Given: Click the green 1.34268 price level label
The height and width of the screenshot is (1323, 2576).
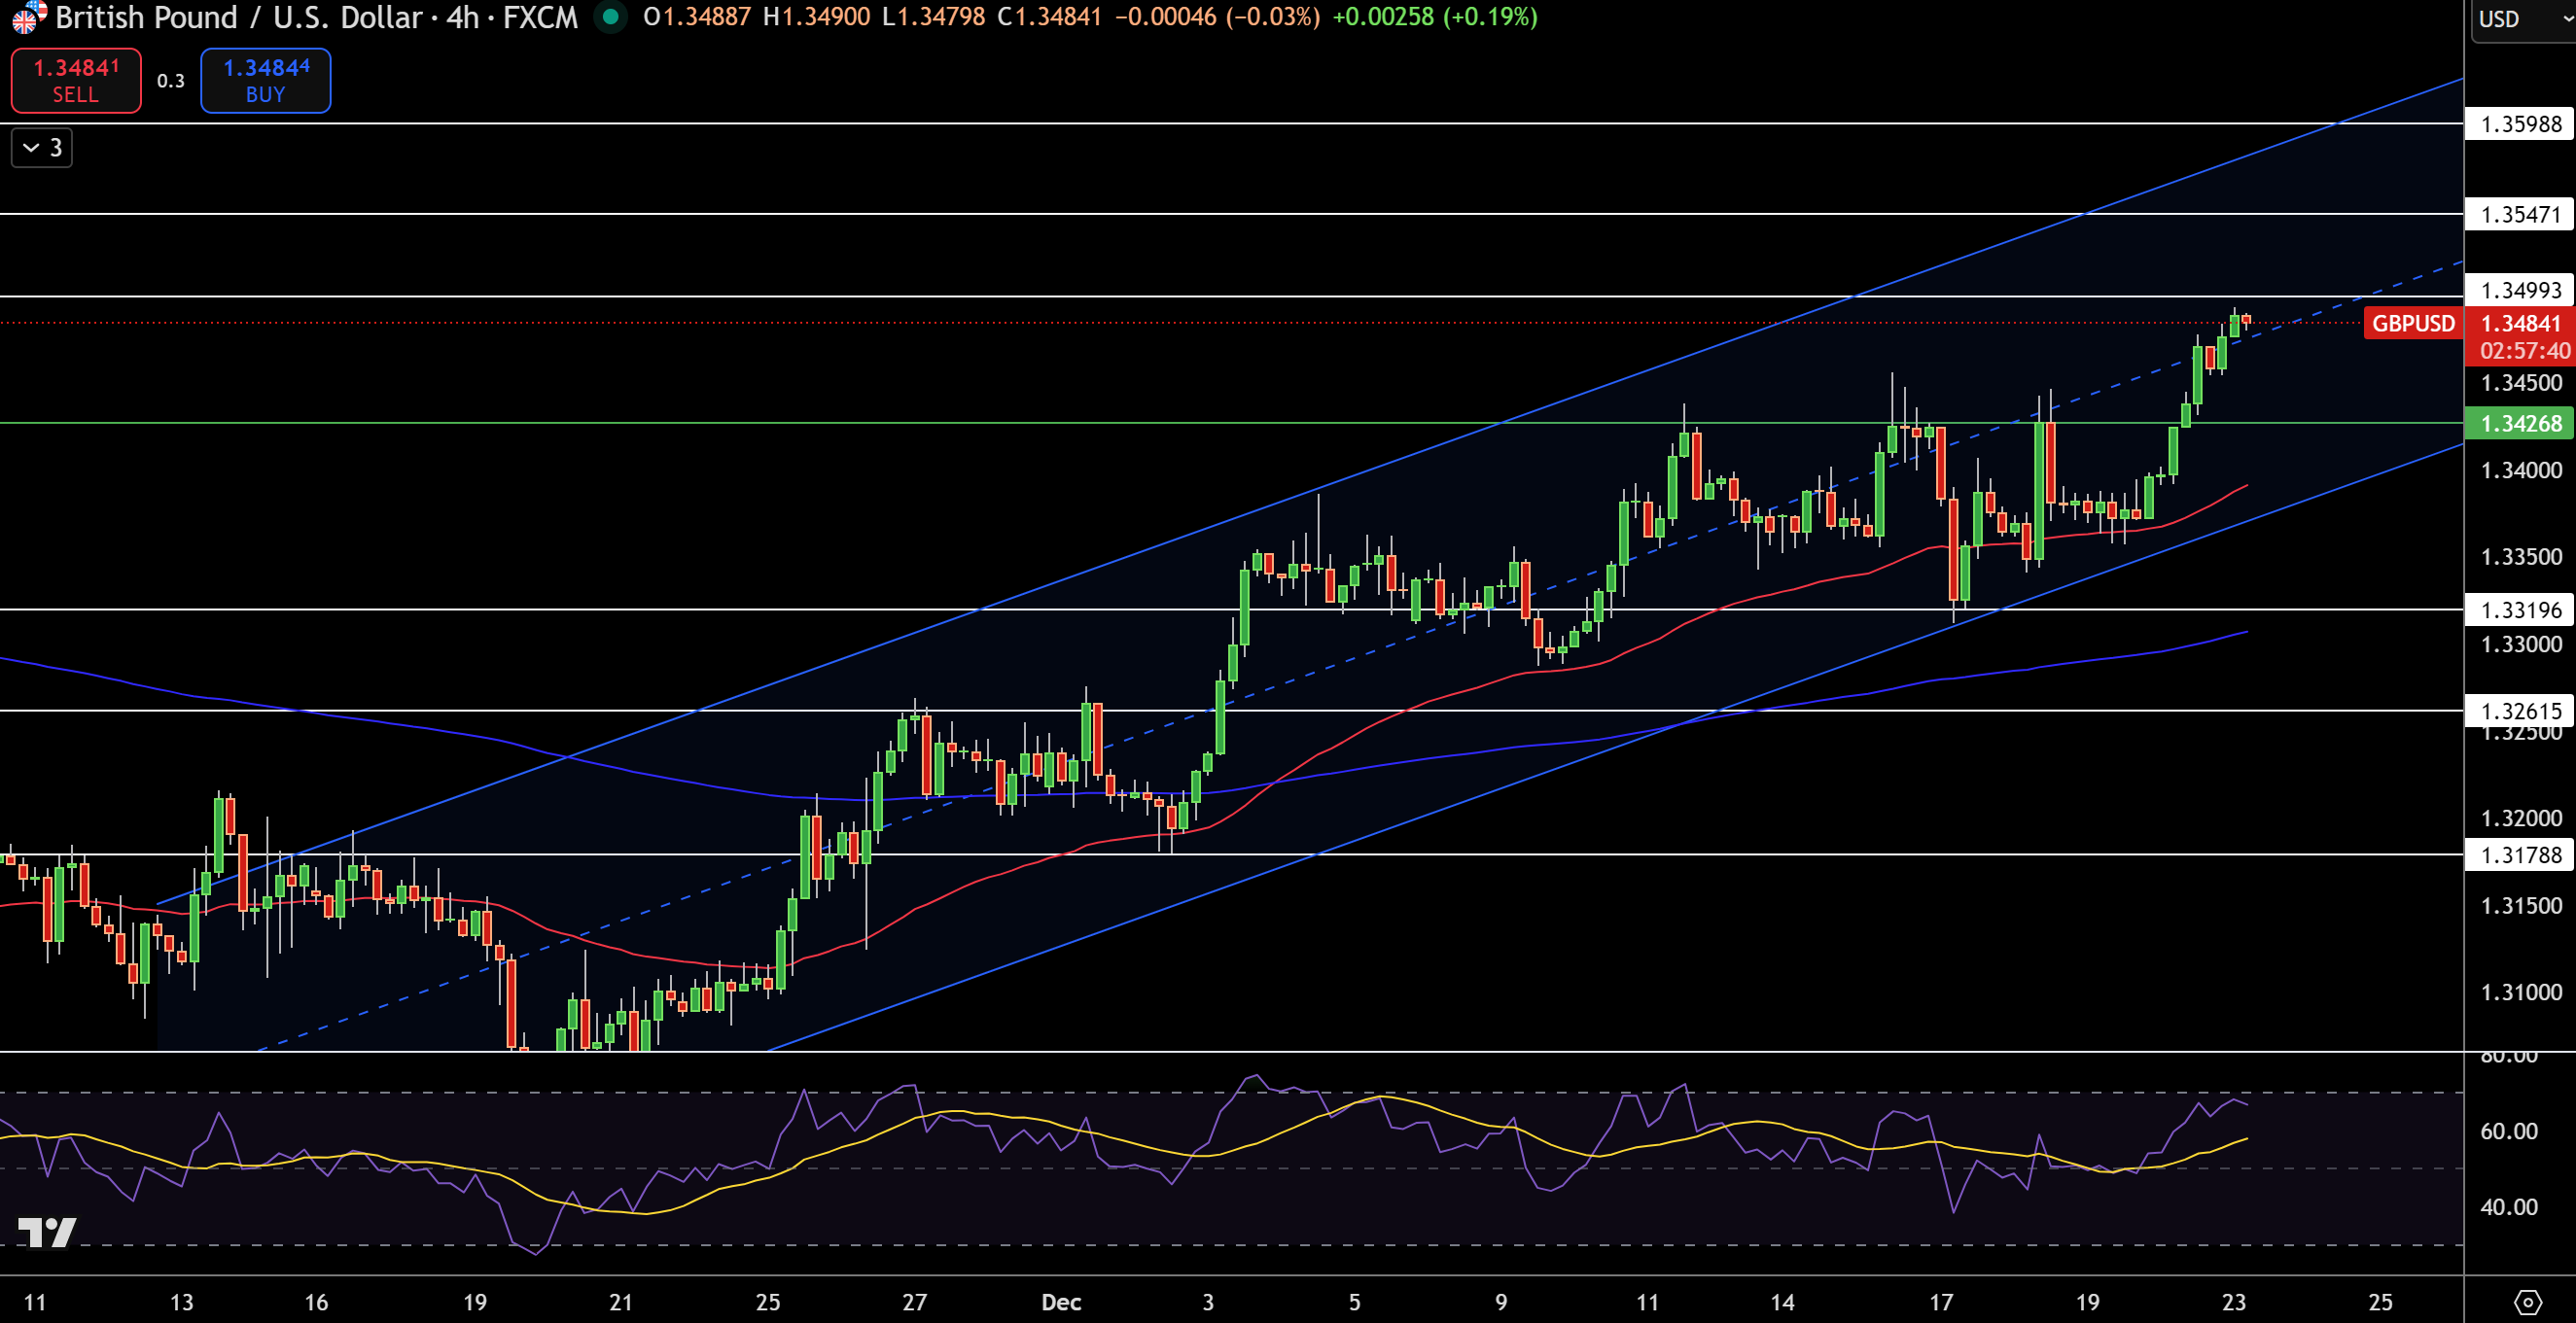Looking at the screenshot, I should 2519,424.
